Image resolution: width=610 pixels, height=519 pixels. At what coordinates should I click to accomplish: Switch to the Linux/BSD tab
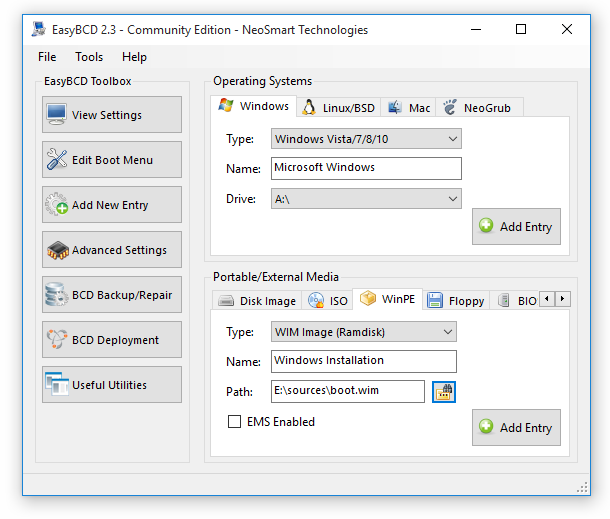[x=338, y=107]
